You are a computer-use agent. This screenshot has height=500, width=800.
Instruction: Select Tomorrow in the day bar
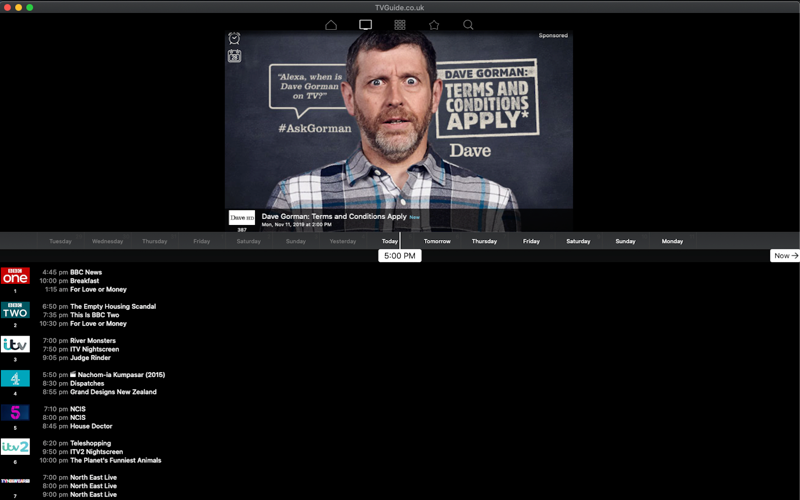point(437,241)
